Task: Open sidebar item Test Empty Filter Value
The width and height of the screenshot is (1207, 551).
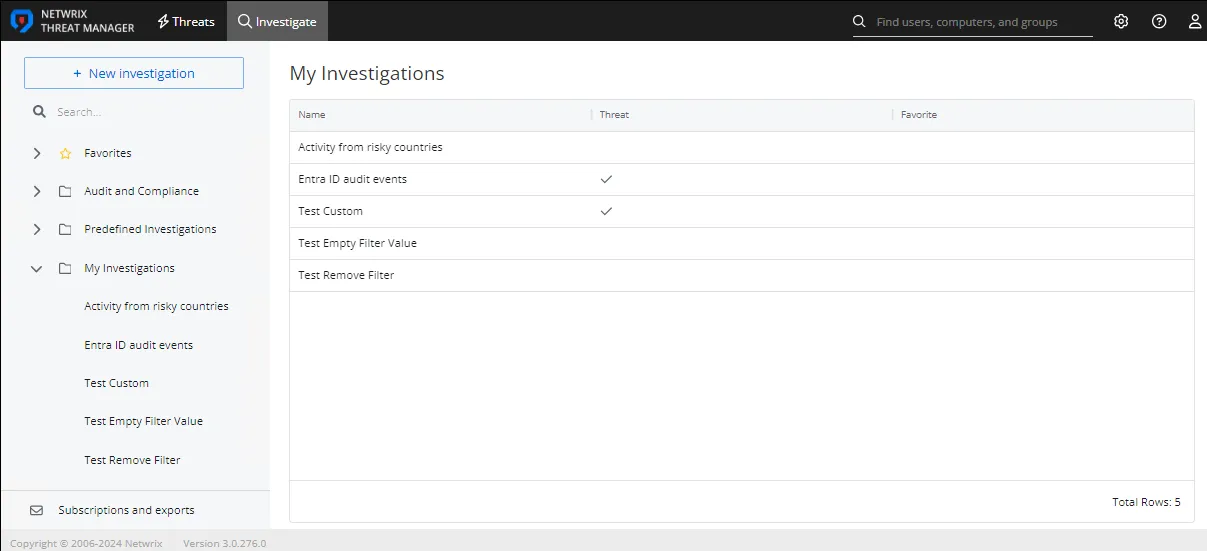Action: pos(143,421)
